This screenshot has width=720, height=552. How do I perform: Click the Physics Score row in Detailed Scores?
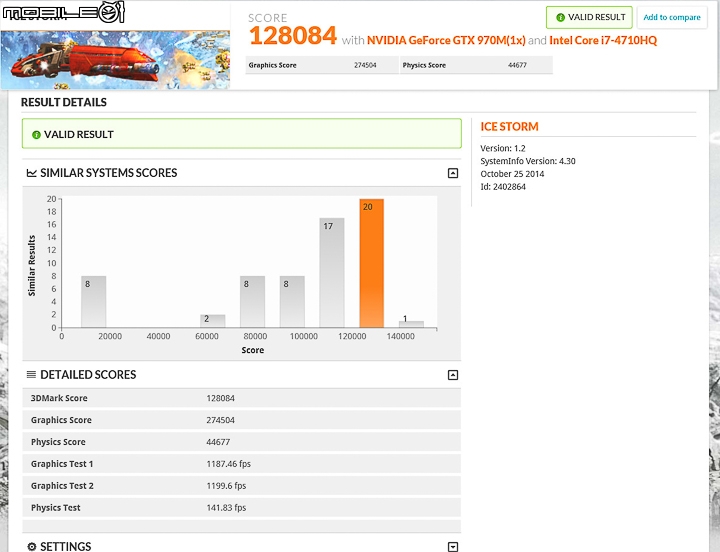tap(242, 442)
